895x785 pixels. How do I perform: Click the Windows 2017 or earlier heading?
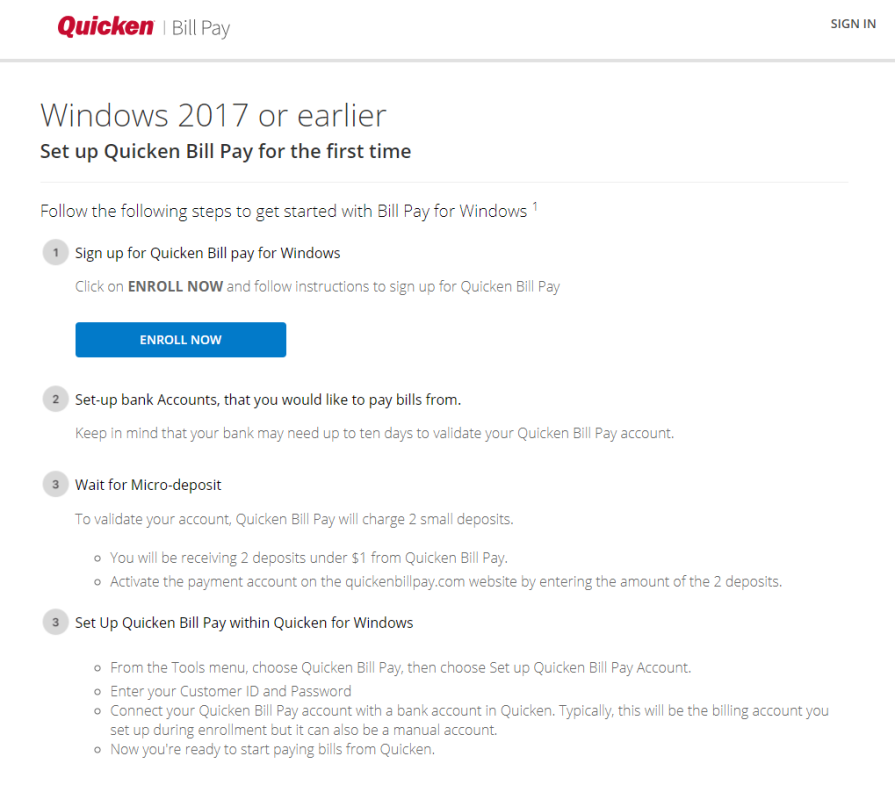(213, 116)
